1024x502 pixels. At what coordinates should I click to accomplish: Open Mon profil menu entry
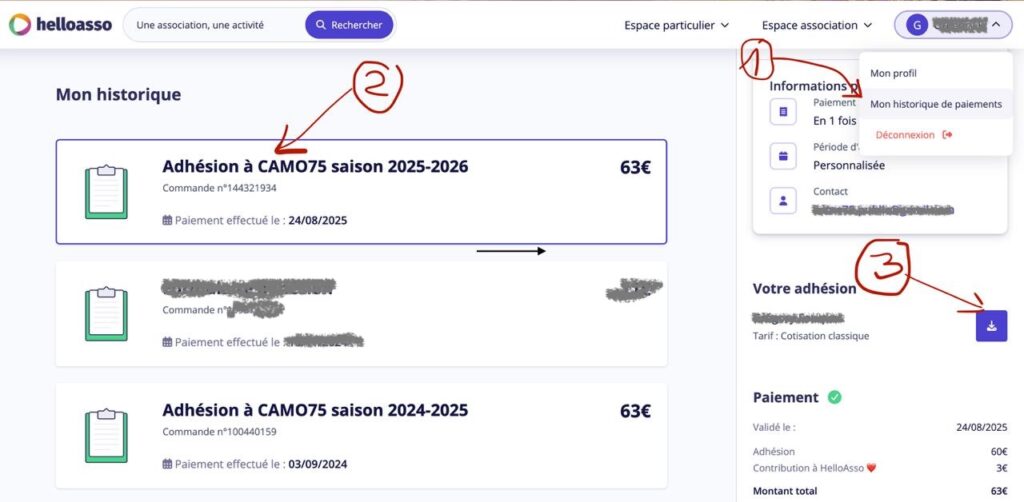[893, 73]
